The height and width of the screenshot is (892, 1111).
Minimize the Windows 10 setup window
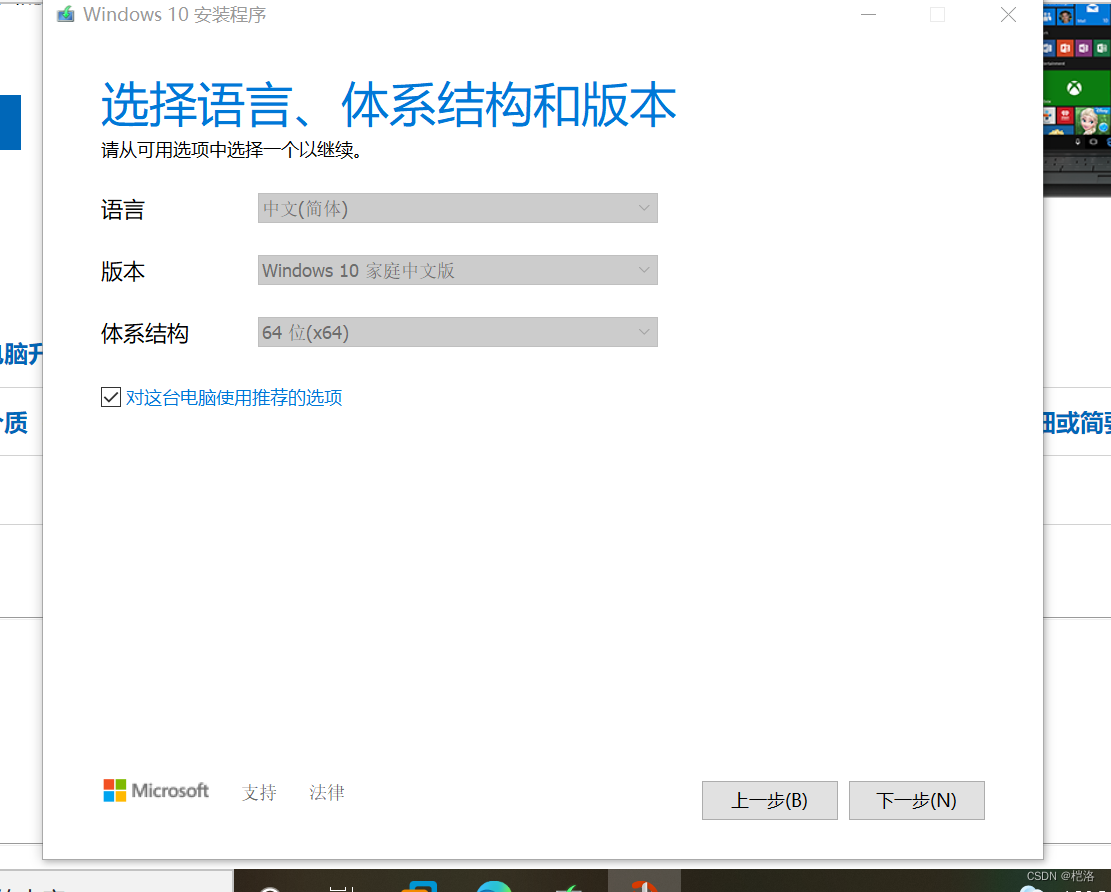point(869,14)
